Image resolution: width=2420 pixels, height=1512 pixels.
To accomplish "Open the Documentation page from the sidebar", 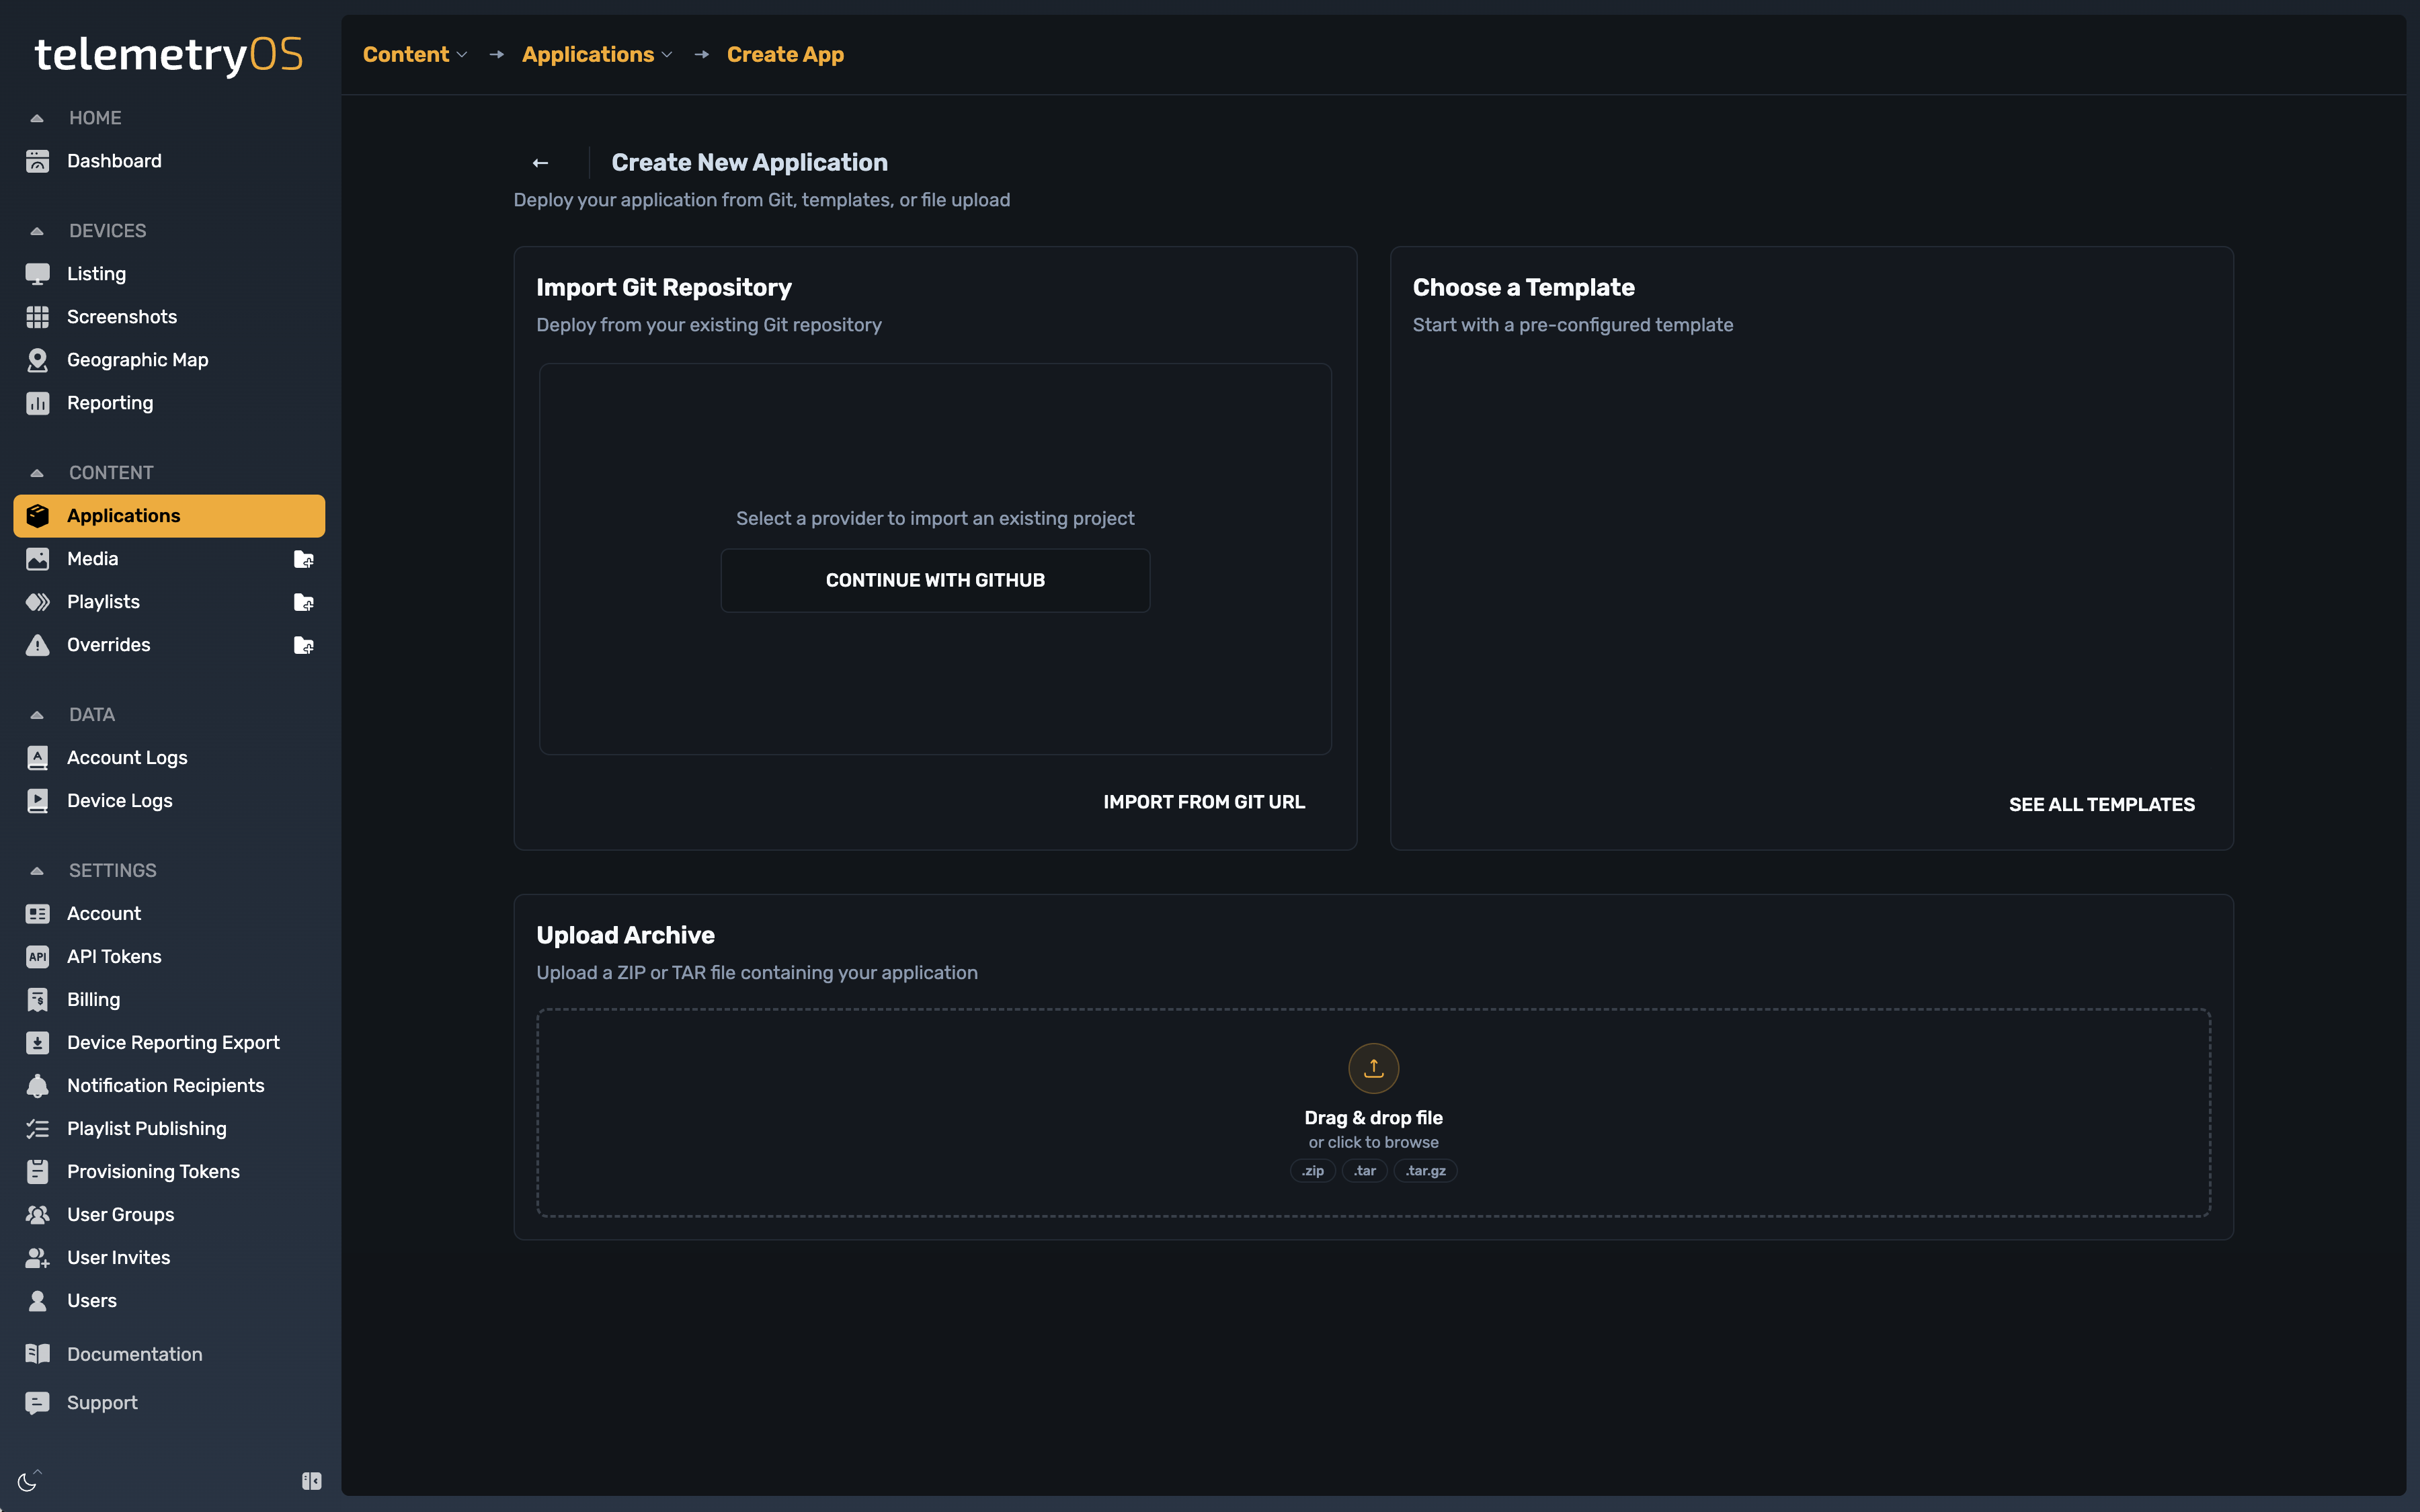I will point(133,1353).
